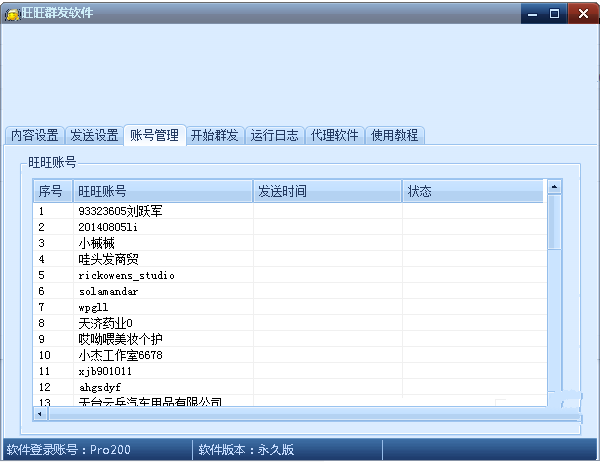Viewport: 600px width, 462px height.
Task: Click row number 5 in 序号 column
Action: (41, 276)
